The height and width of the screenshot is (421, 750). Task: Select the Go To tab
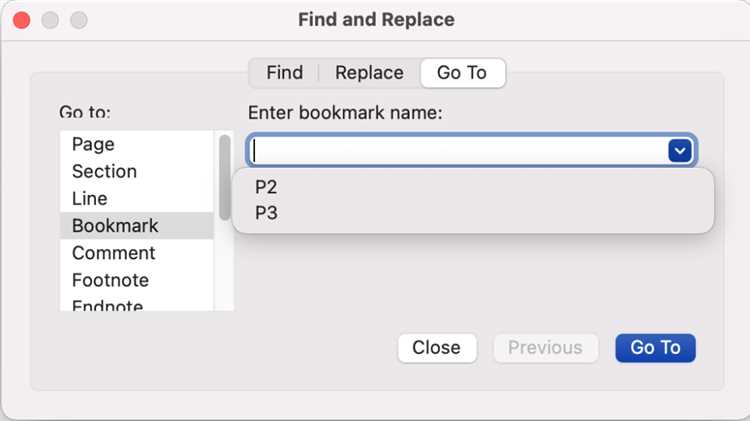tap(462, 73)
